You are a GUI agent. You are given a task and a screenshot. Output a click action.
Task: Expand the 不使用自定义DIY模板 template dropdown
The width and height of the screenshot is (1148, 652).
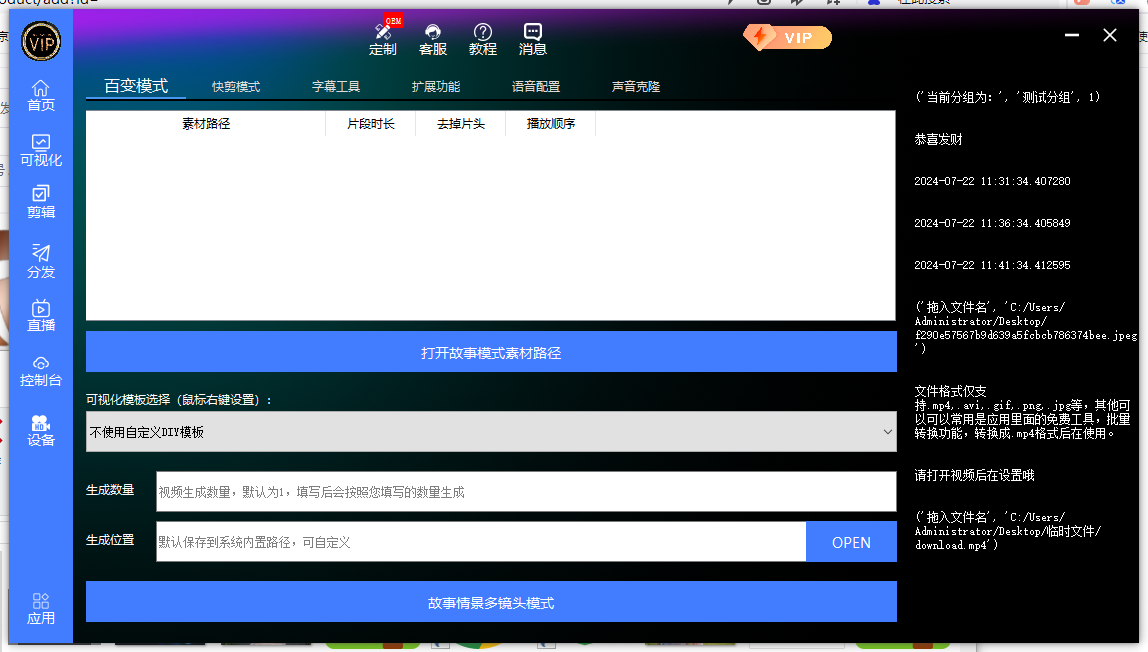491,432
